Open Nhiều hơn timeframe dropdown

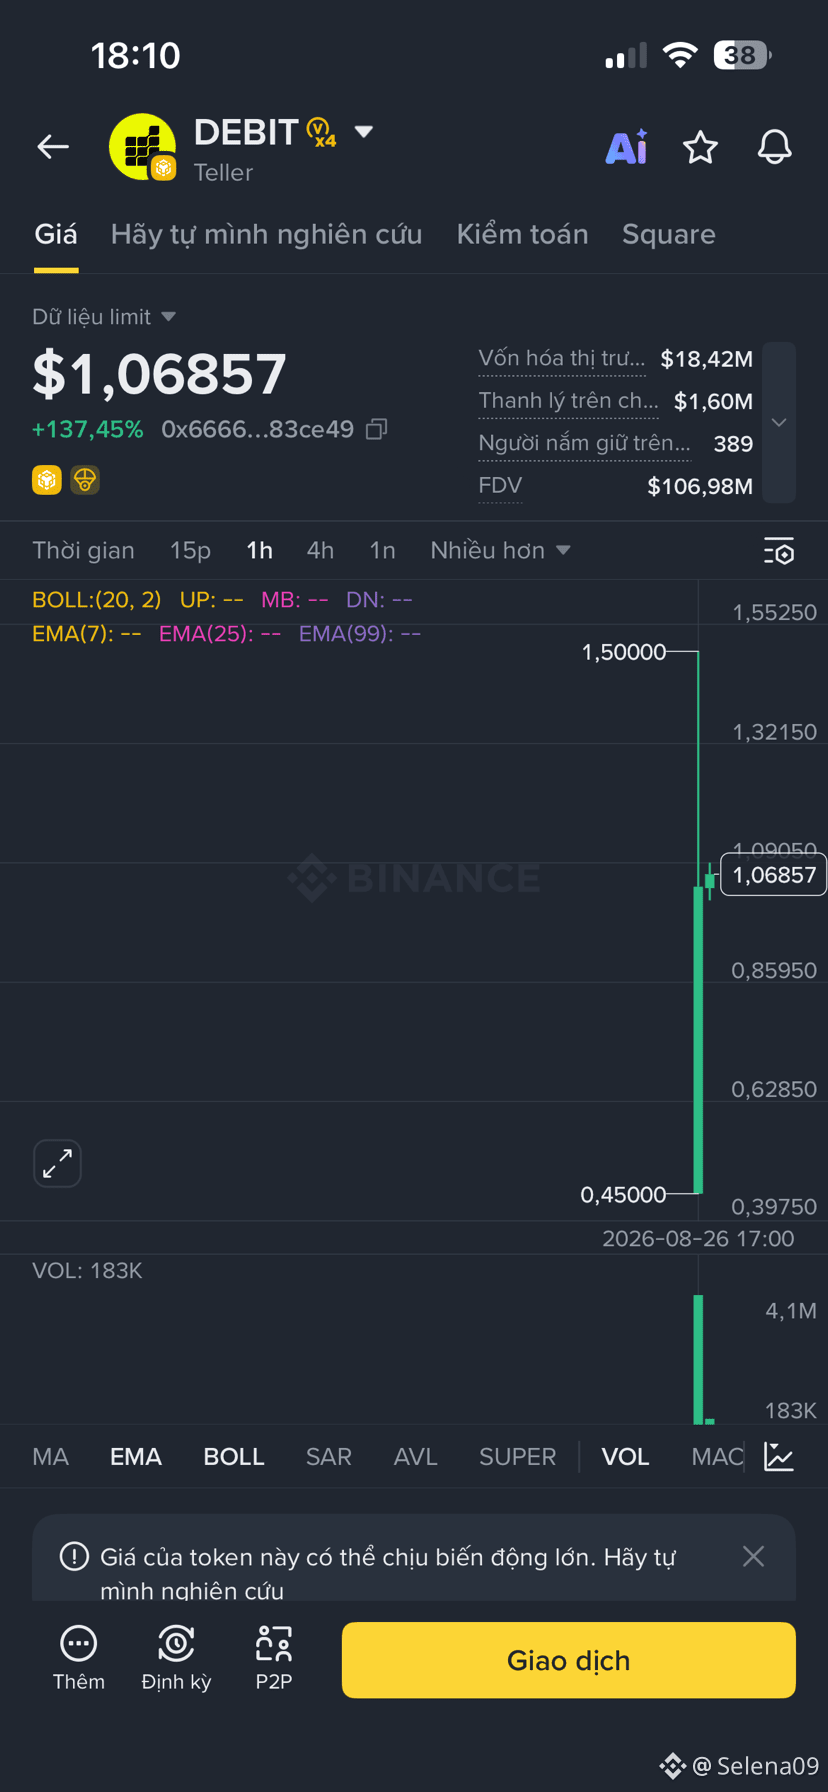(x=500, y=550)
